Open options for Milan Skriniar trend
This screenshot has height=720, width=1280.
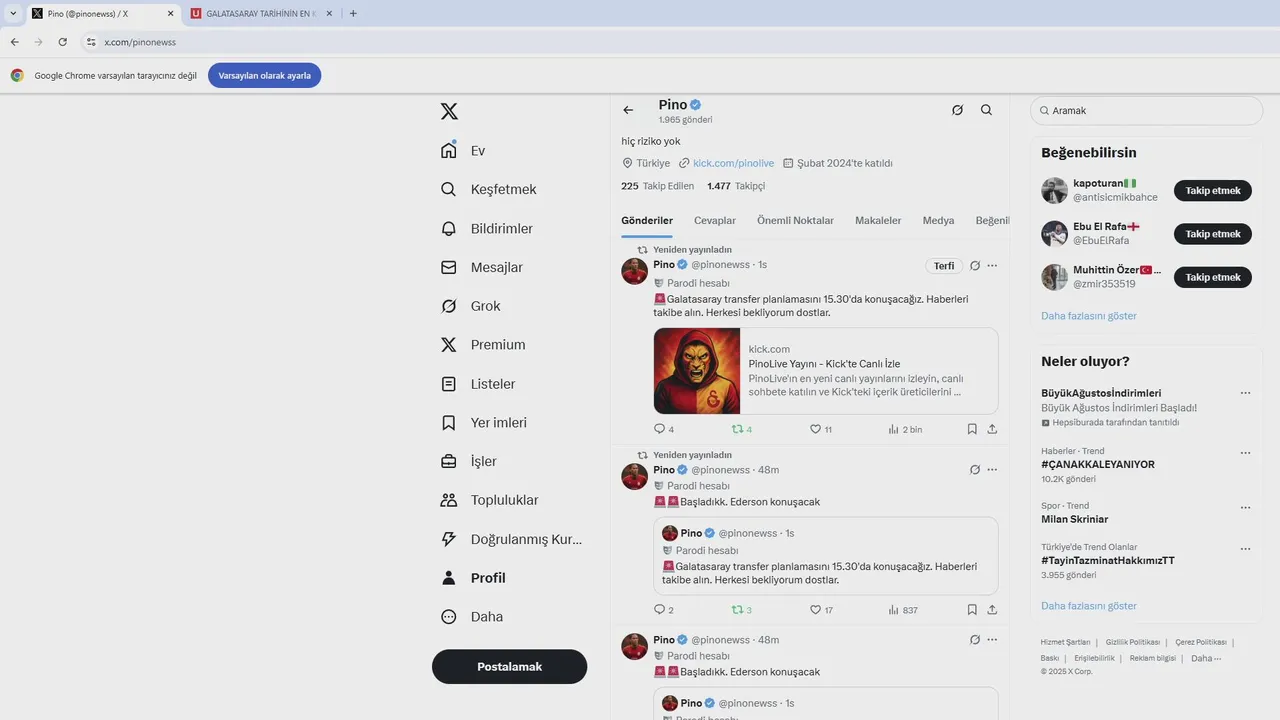tap(1245, 508)
